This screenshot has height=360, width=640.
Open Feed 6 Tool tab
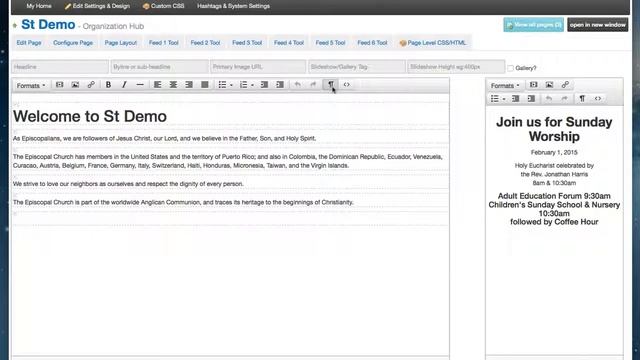(372, 43)
